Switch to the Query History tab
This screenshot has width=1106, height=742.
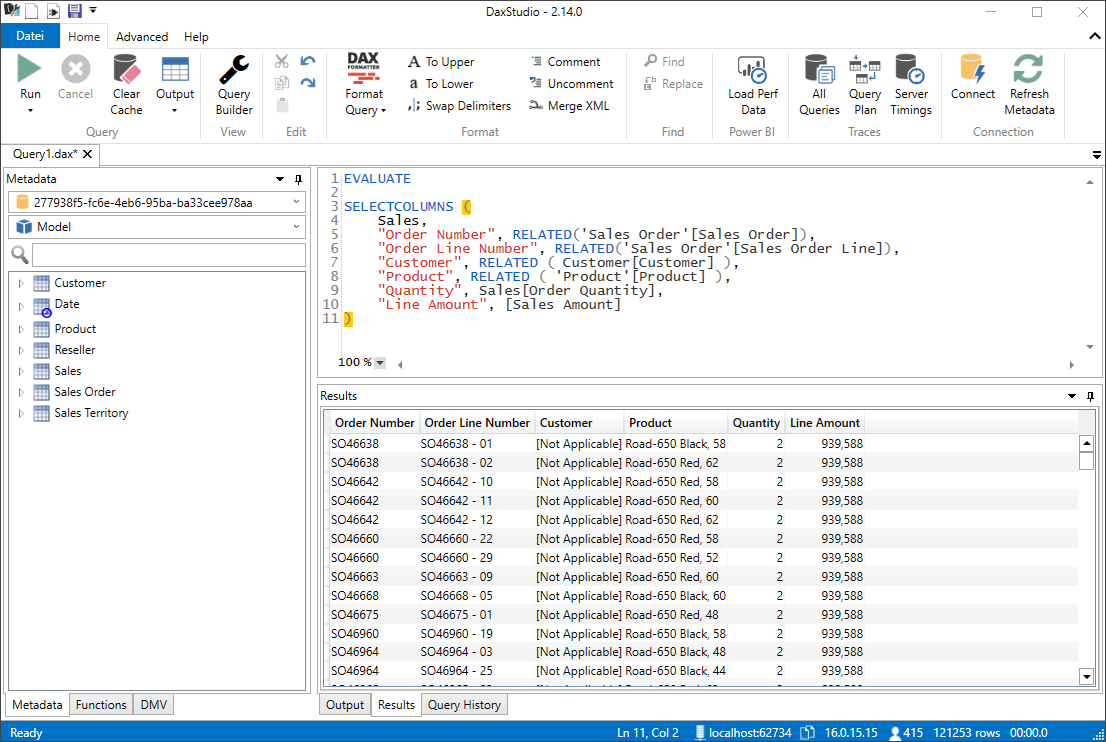(464, 705)
